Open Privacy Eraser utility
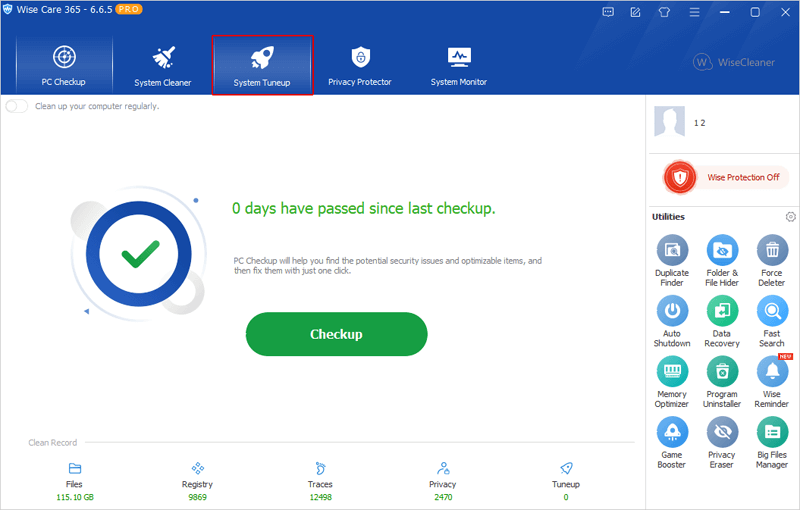This screenshot has height=510, width=800. point(722,443)
